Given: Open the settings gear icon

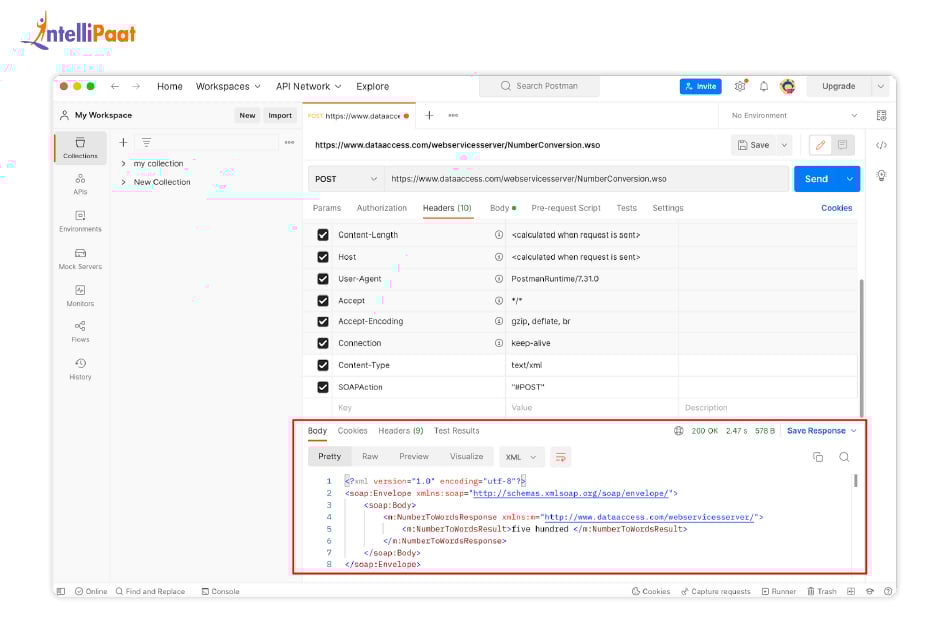Looking at the screenshot, I should click(740, 86).
